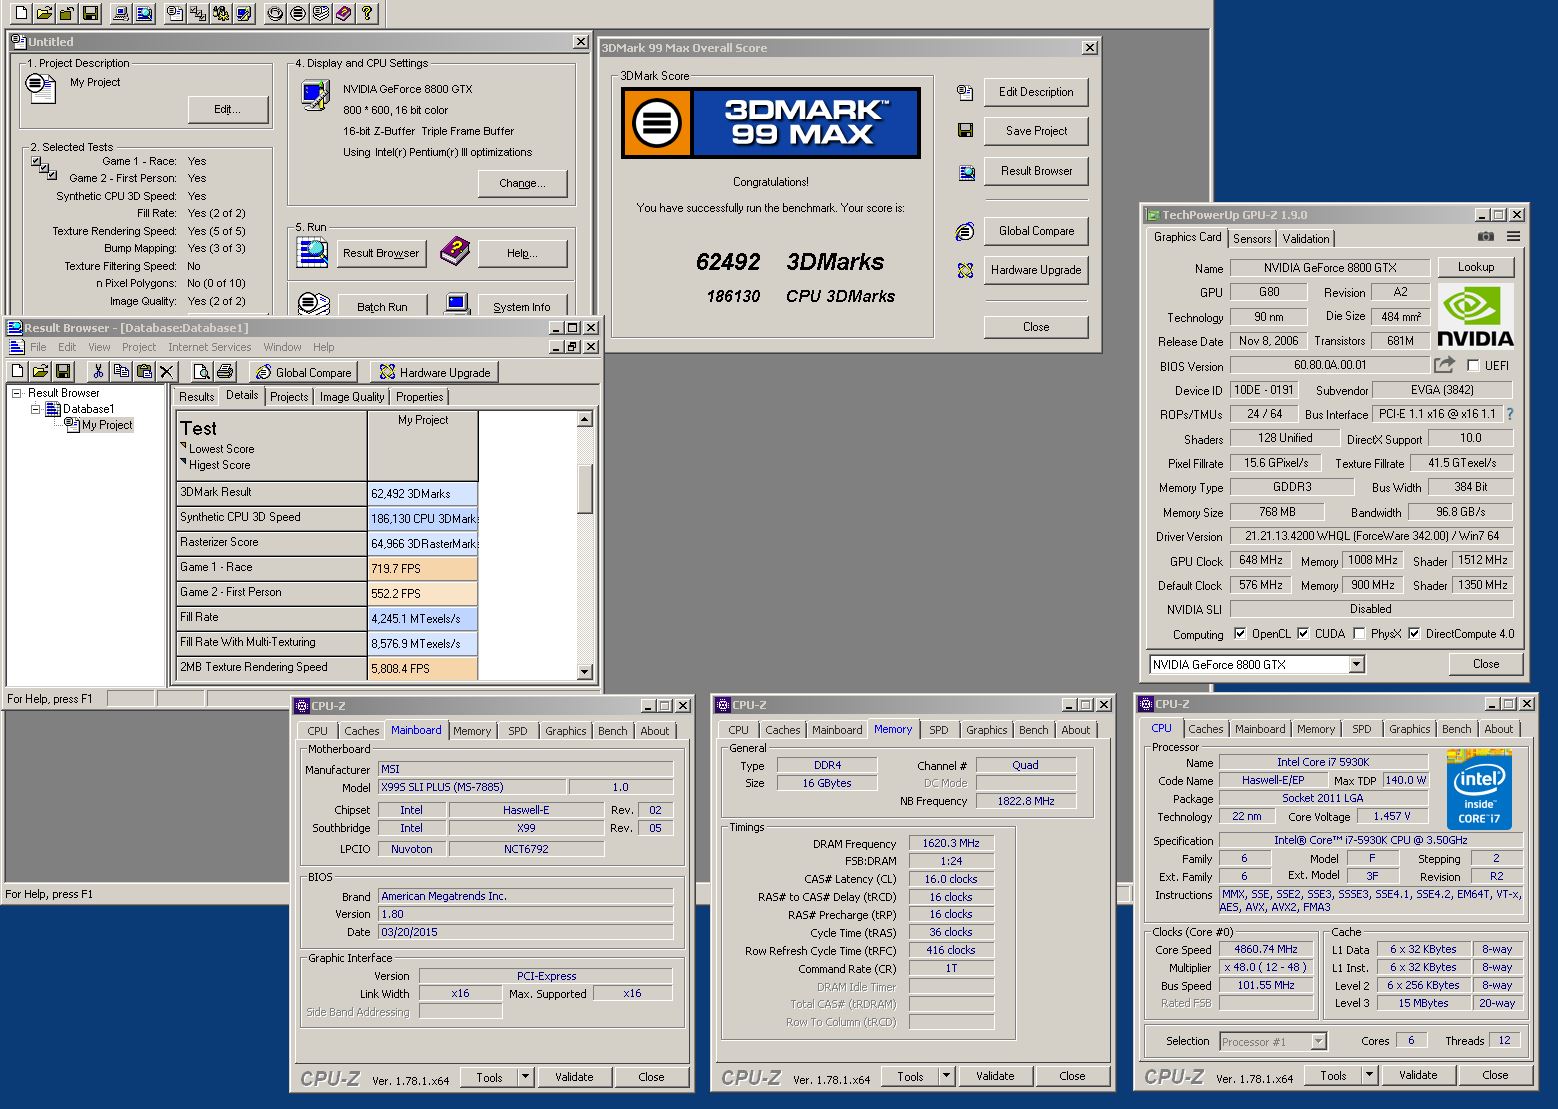Click the results table vertical scrollbar thumb
The width and height of the screenshot is (1558, 1109).
tap(585, 489)
